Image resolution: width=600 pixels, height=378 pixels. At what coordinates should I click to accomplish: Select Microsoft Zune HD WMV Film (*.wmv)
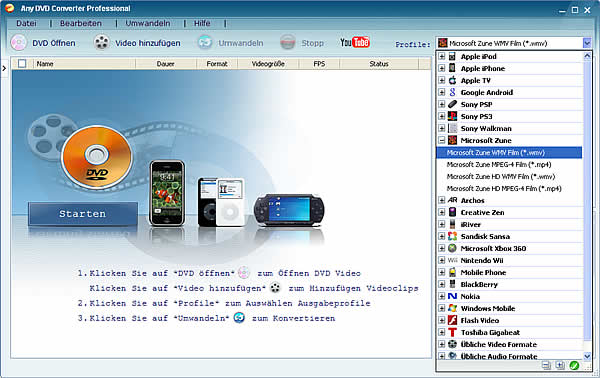(x=501, y=176)
